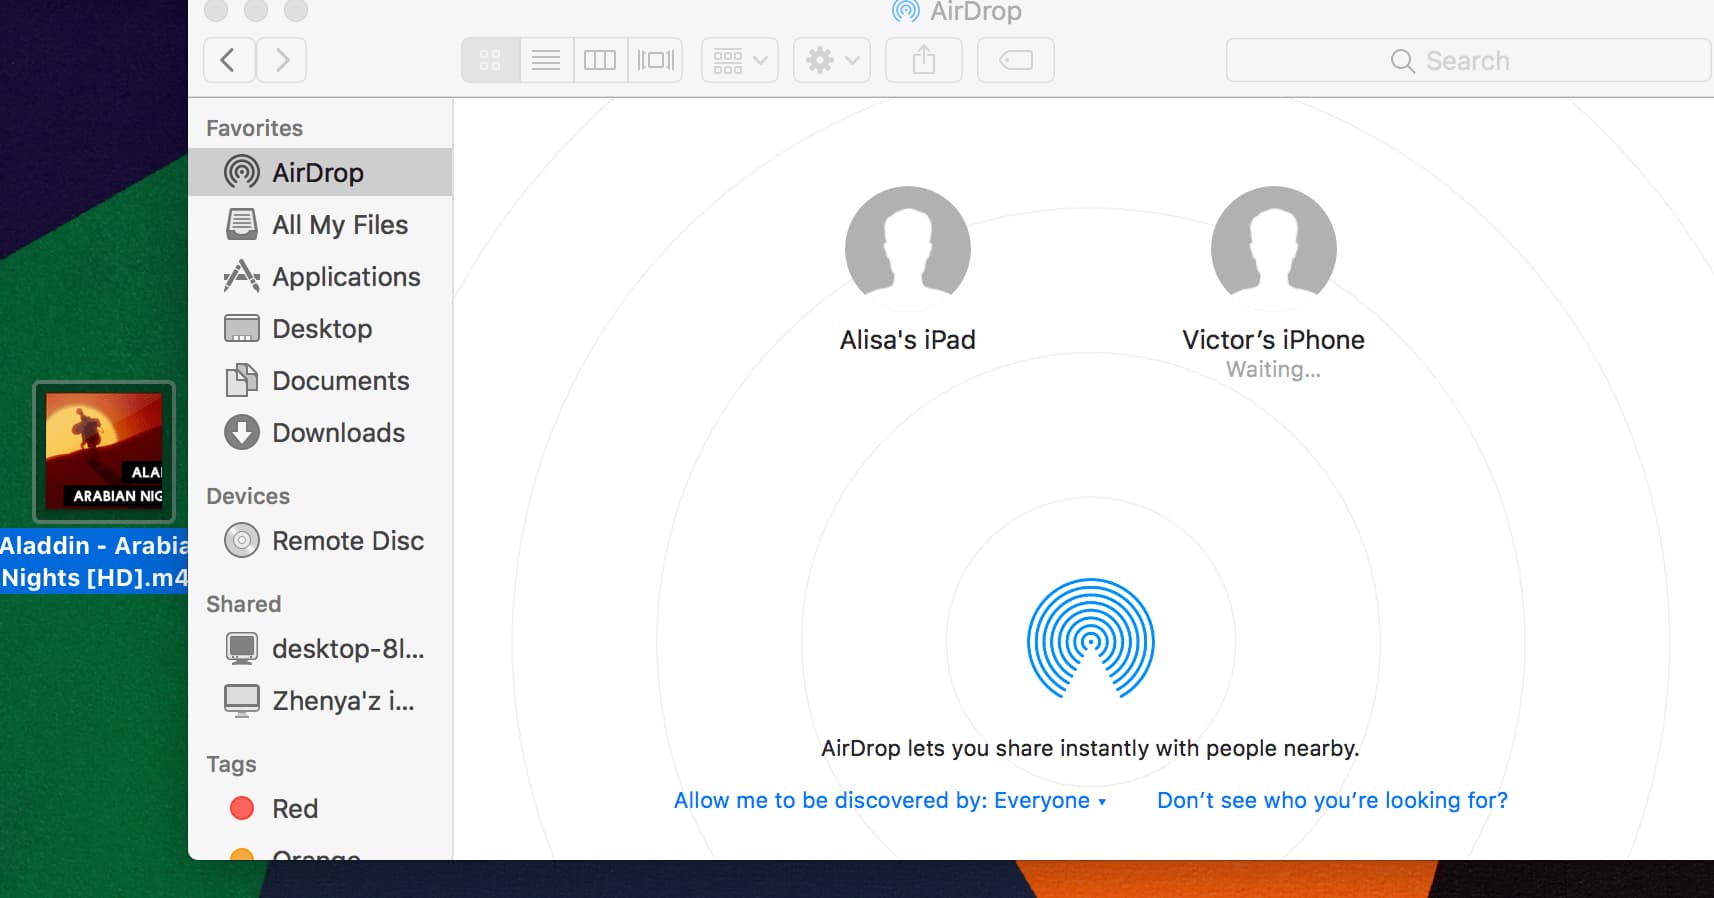Open the arrange items dropdown
Image resolution: width=1714 pixels, height=898 pixels.
[740, 60]
